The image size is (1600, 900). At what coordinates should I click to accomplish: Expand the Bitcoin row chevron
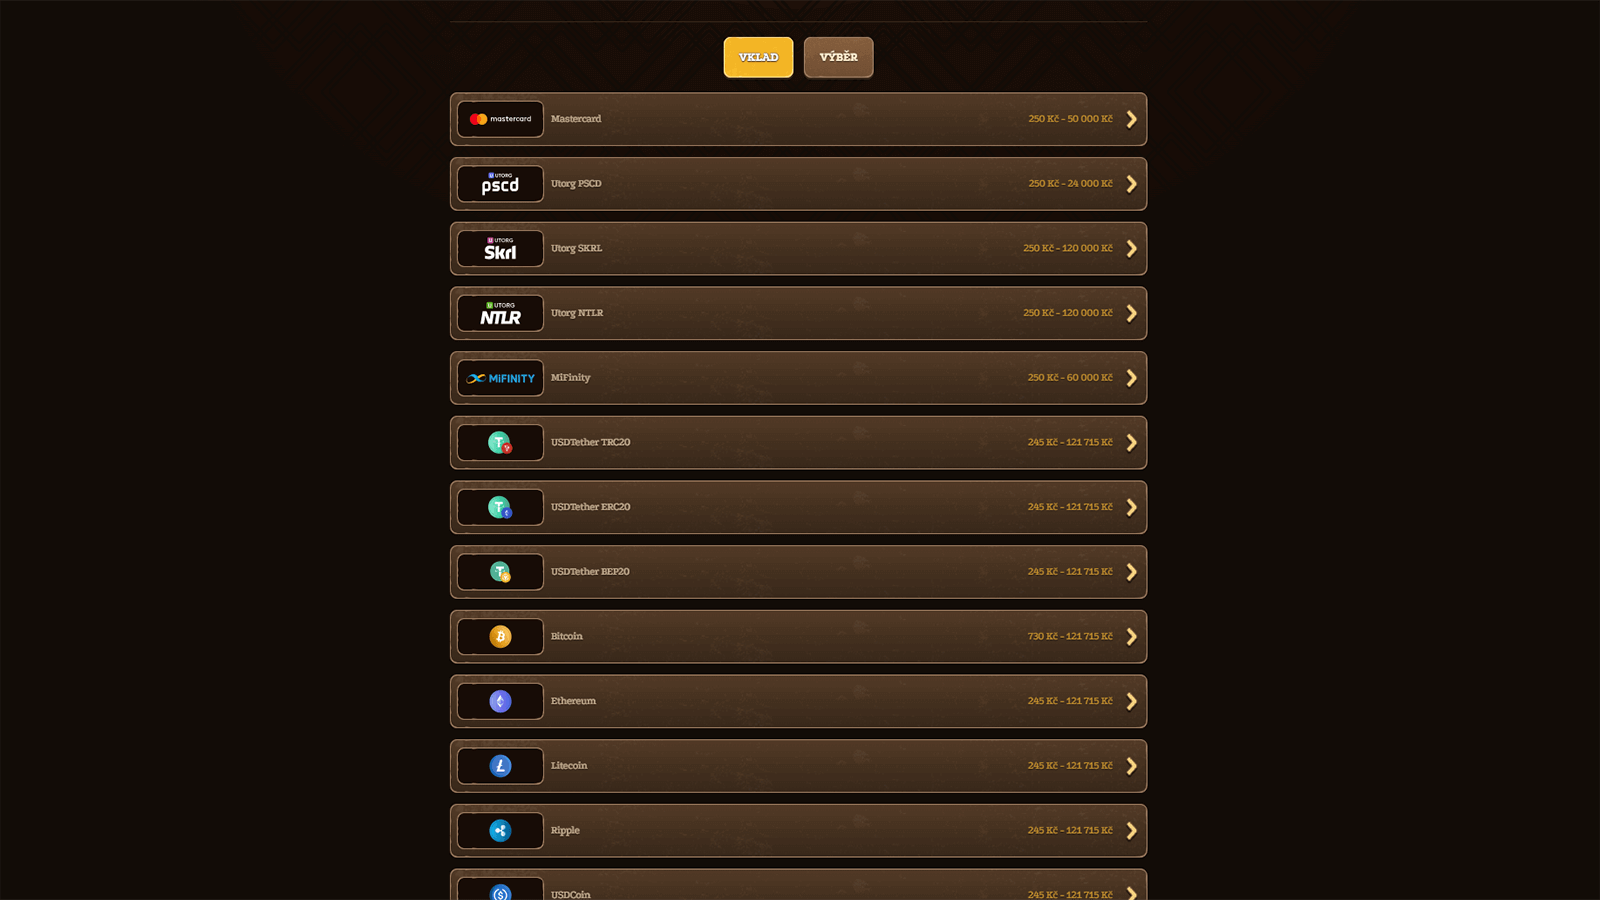click(1131, 636)
